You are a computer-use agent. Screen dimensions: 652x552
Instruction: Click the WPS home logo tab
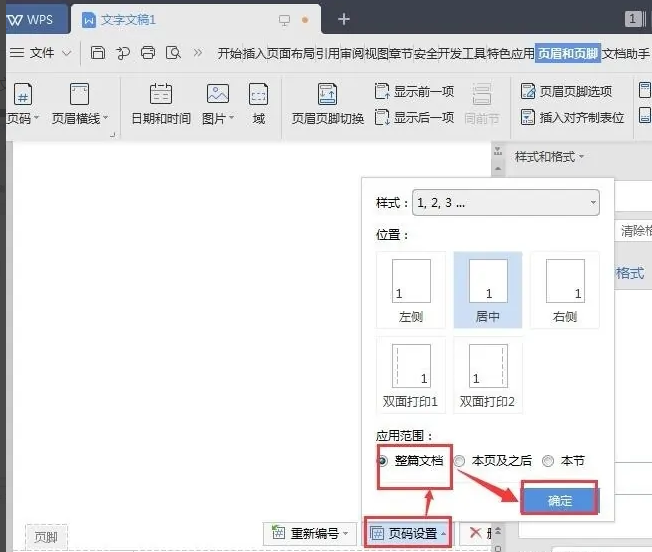pos(35,20)
